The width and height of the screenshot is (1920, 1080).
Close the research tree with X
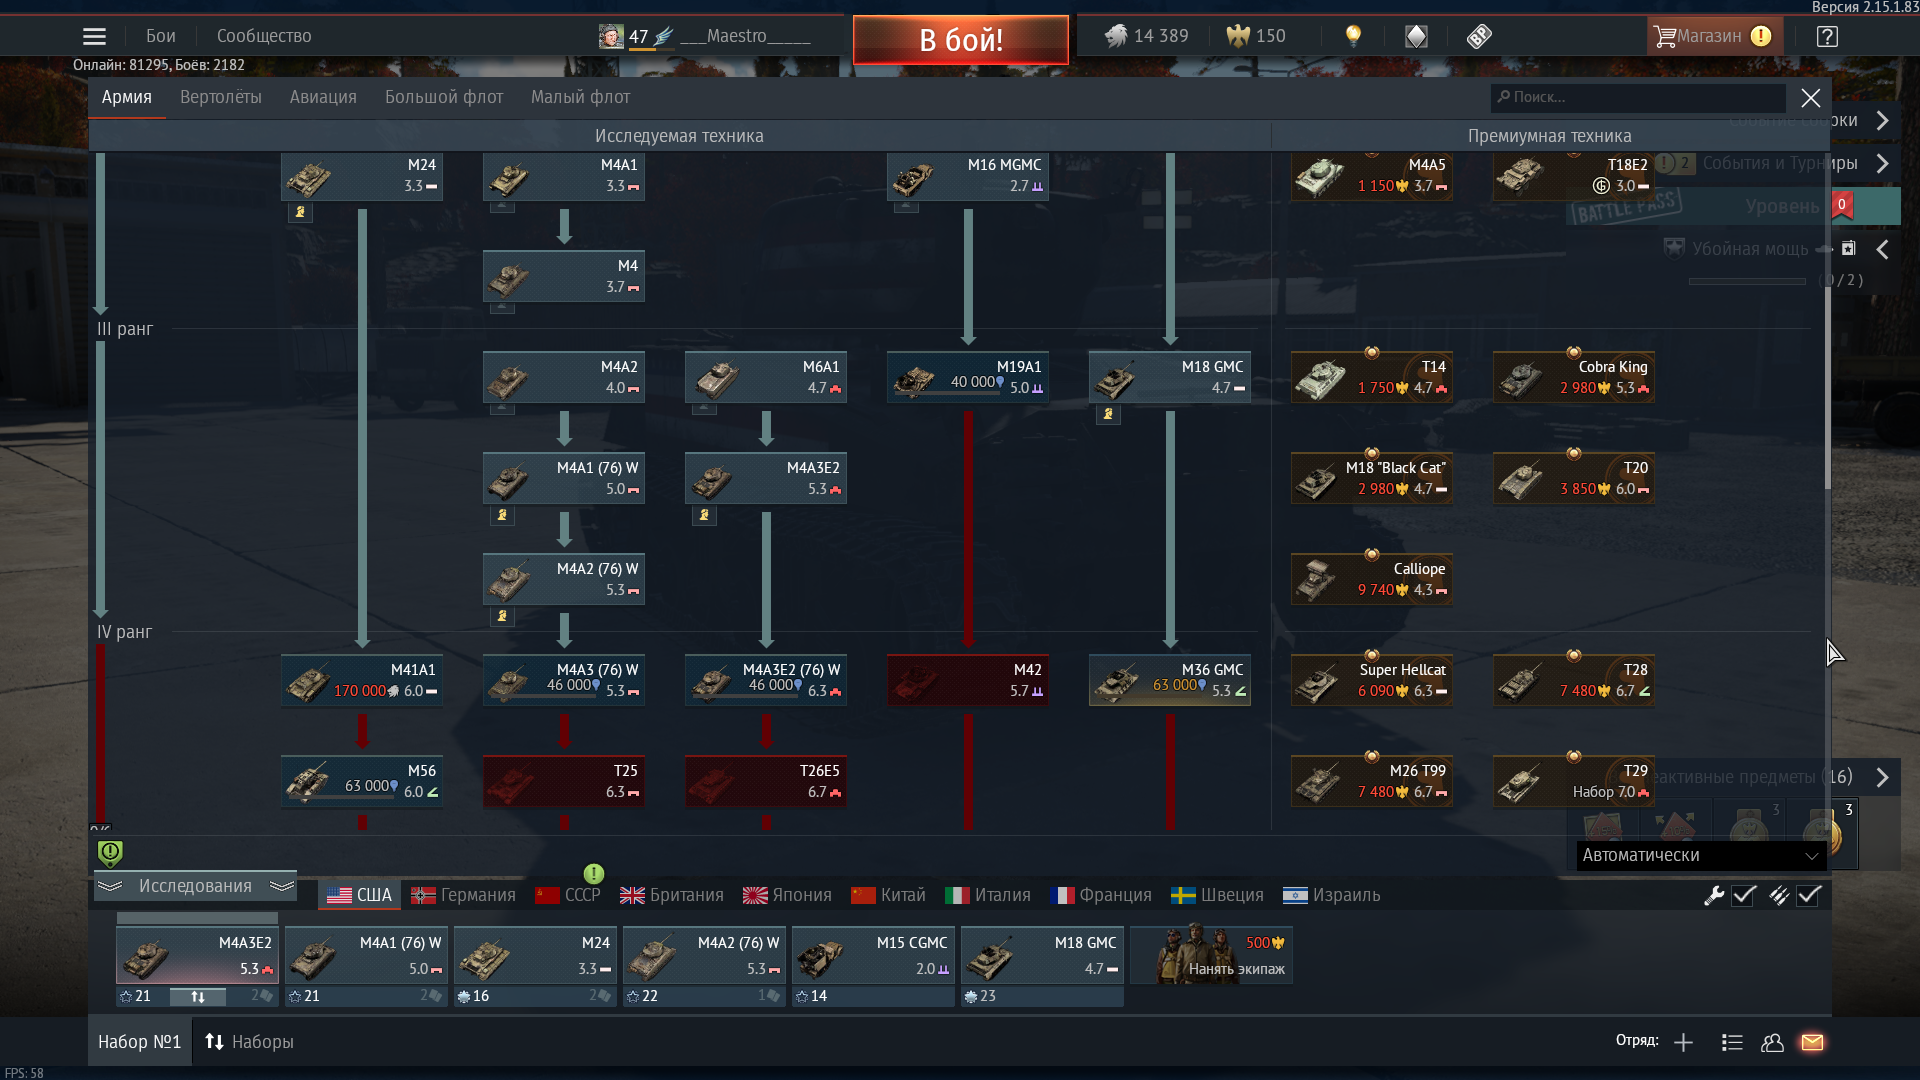click(x=1810, y=98)
